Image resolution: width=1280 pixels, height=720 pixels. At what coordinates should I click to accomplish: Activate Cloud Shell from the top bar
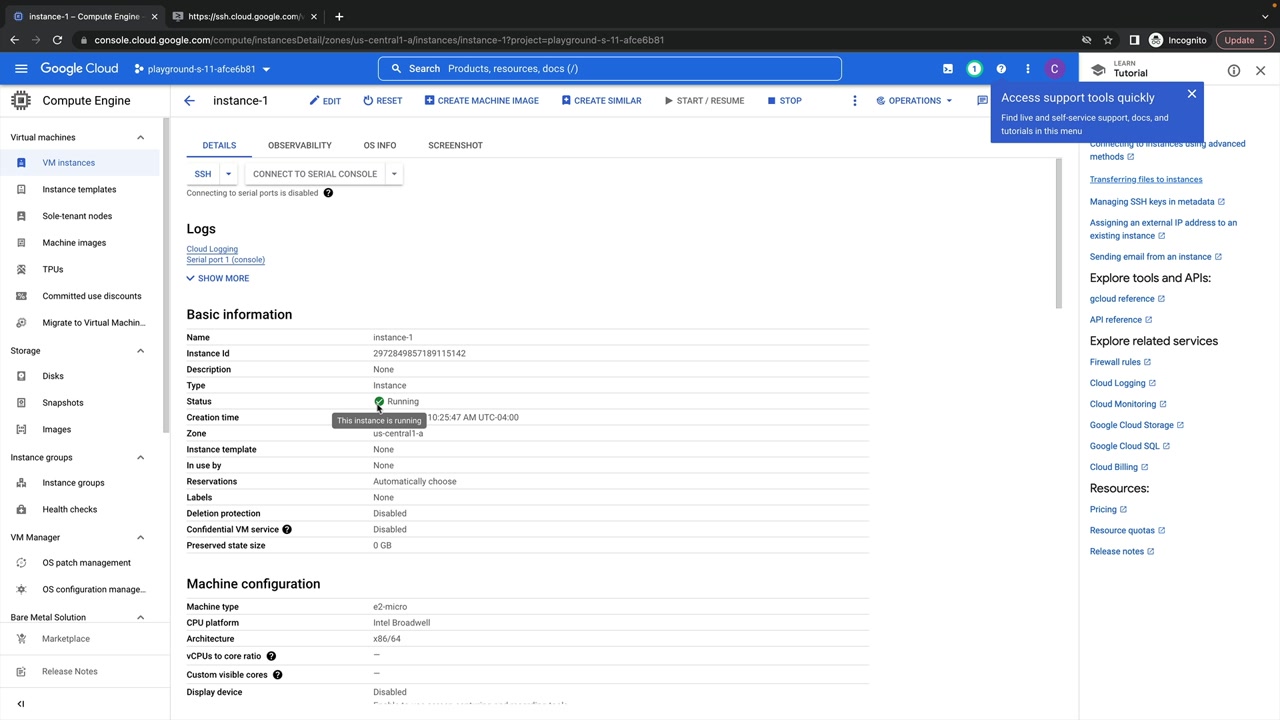coord(948,69)
